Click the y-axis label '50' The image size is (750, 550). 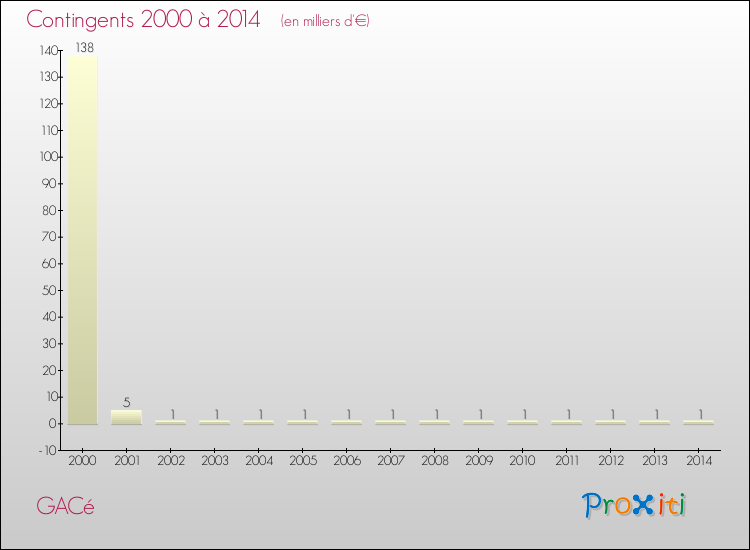point(50,290)
